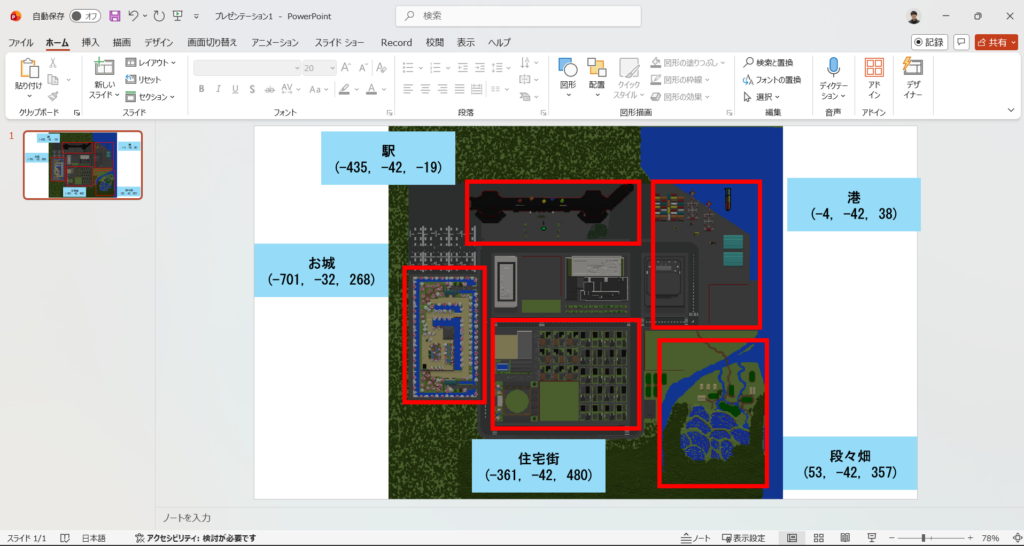Toggle the Notes pane in status bar
Image resolution: width=1024 pixels, height=546 pixels.
[696, 538]
